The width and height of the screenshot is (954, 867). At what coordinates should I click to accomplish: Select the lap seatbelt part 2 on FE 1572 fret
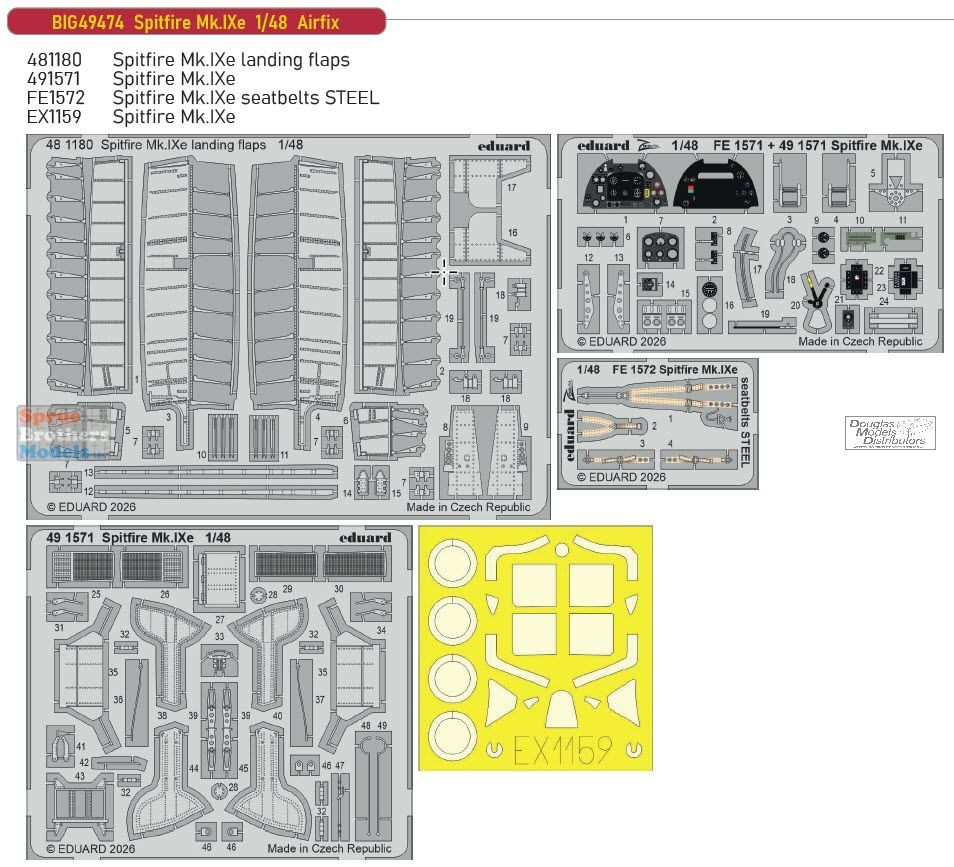(611, 425)
